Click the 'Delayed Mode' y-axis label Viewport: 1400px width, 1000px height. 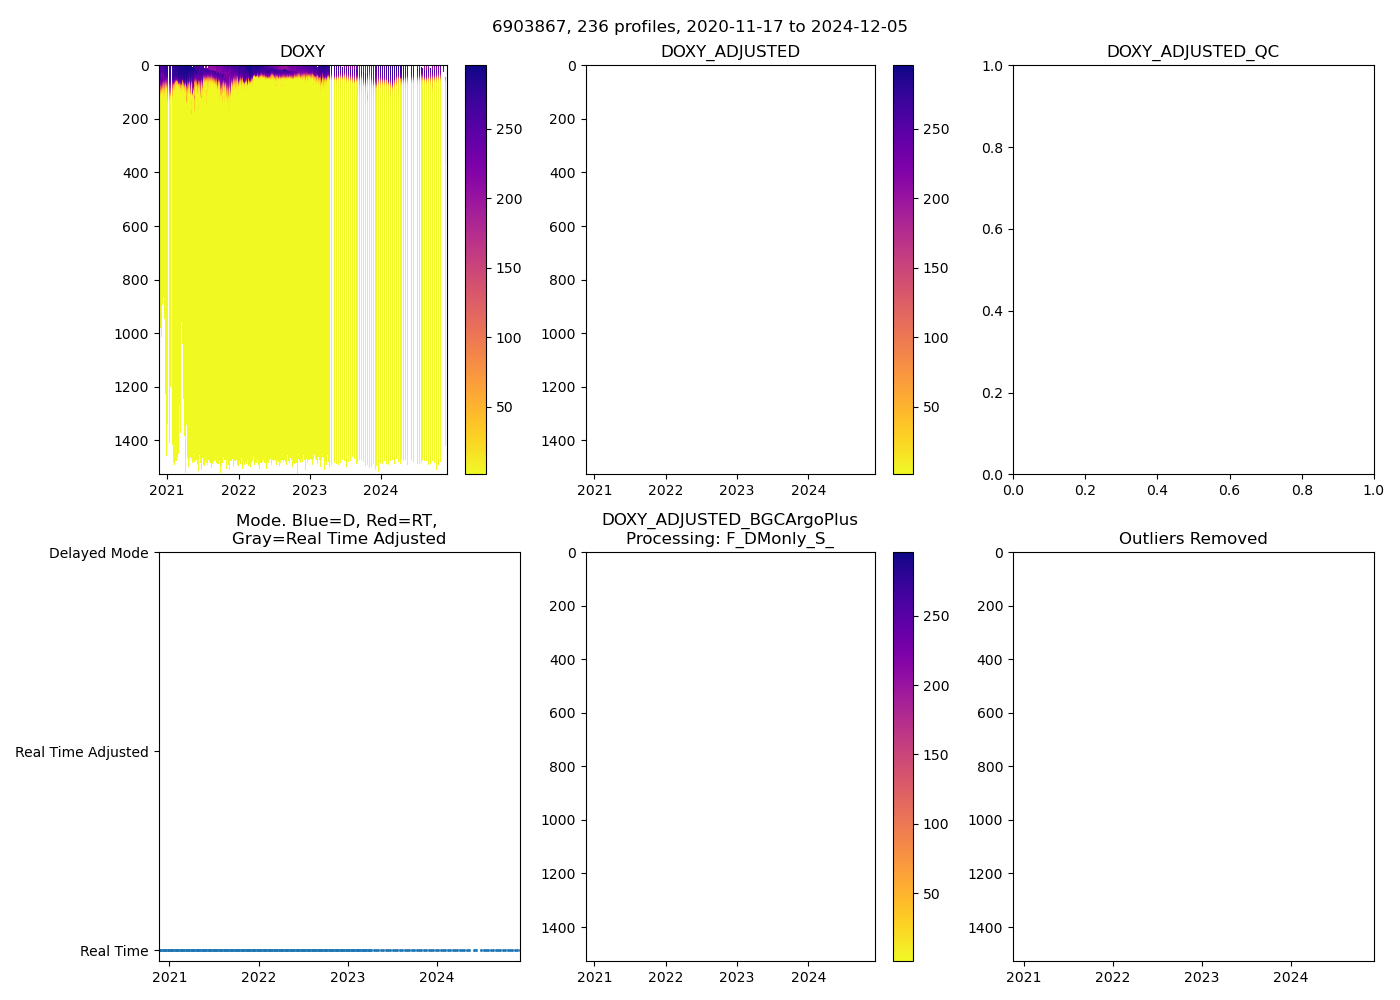pos(98,554)
